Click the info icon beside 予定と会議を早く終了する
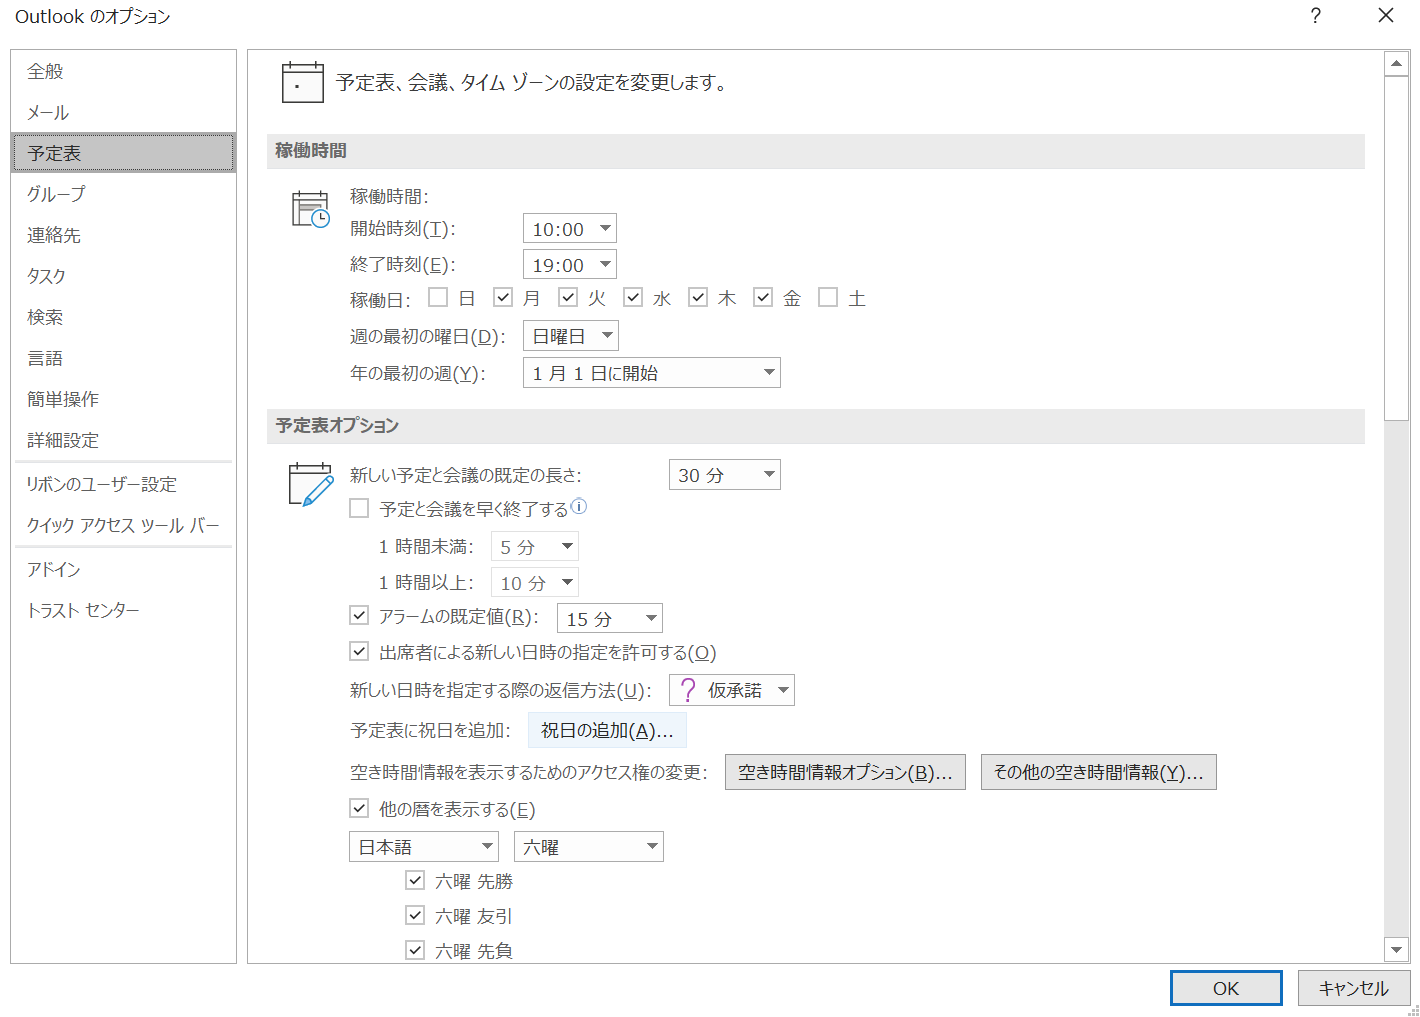 pyautogui.click(x=579, y=507)
